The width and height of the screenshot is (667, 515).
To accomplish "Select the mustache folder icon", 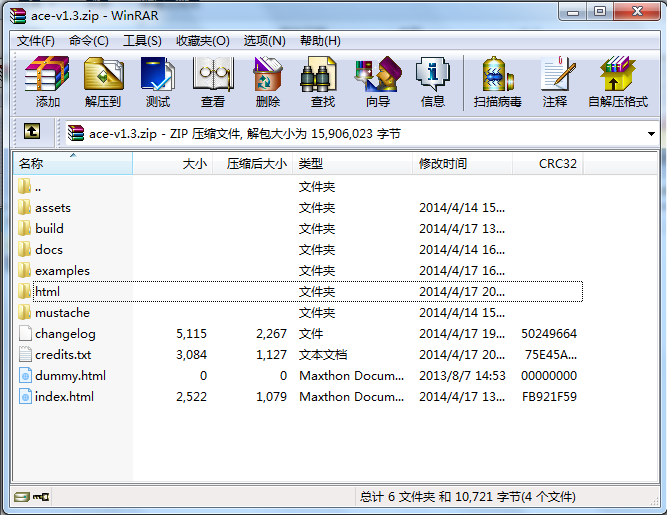I will click(25, 312).
